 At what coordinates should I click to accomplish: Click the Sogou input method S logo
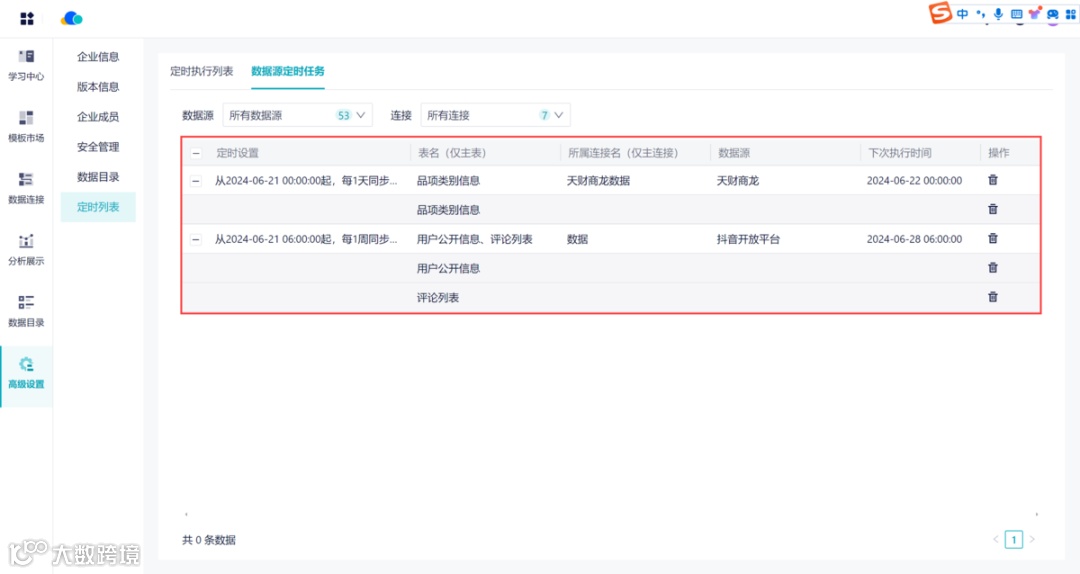[x=939, y=12]
